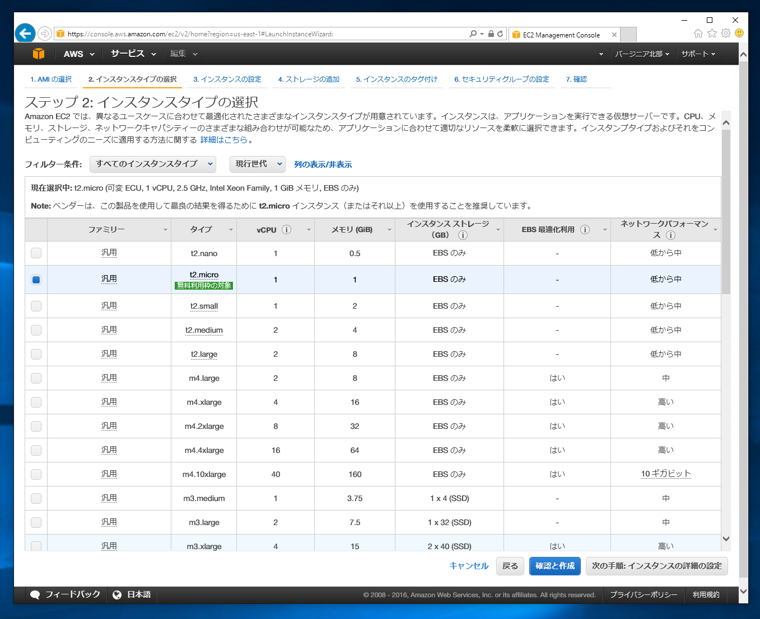Viewport: 760px width, 619px height.
Task: Open すべてのインスタンスタイプ filter dropdown
Action: 153,164
